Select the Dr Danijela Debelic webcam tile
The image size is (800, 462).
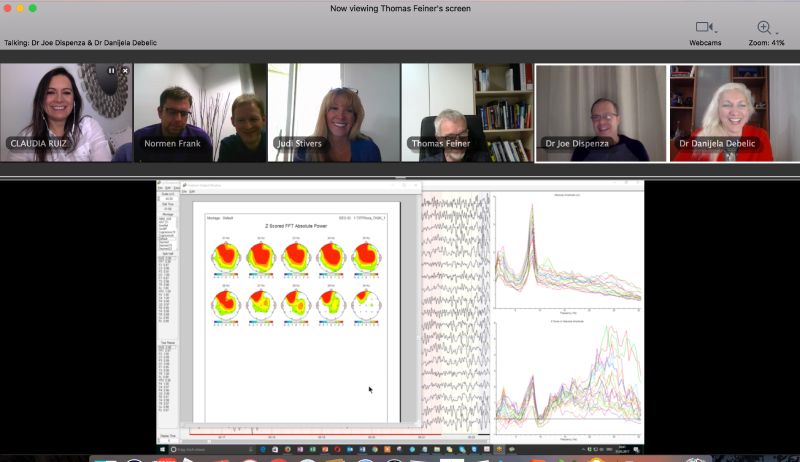pos(735,113)
